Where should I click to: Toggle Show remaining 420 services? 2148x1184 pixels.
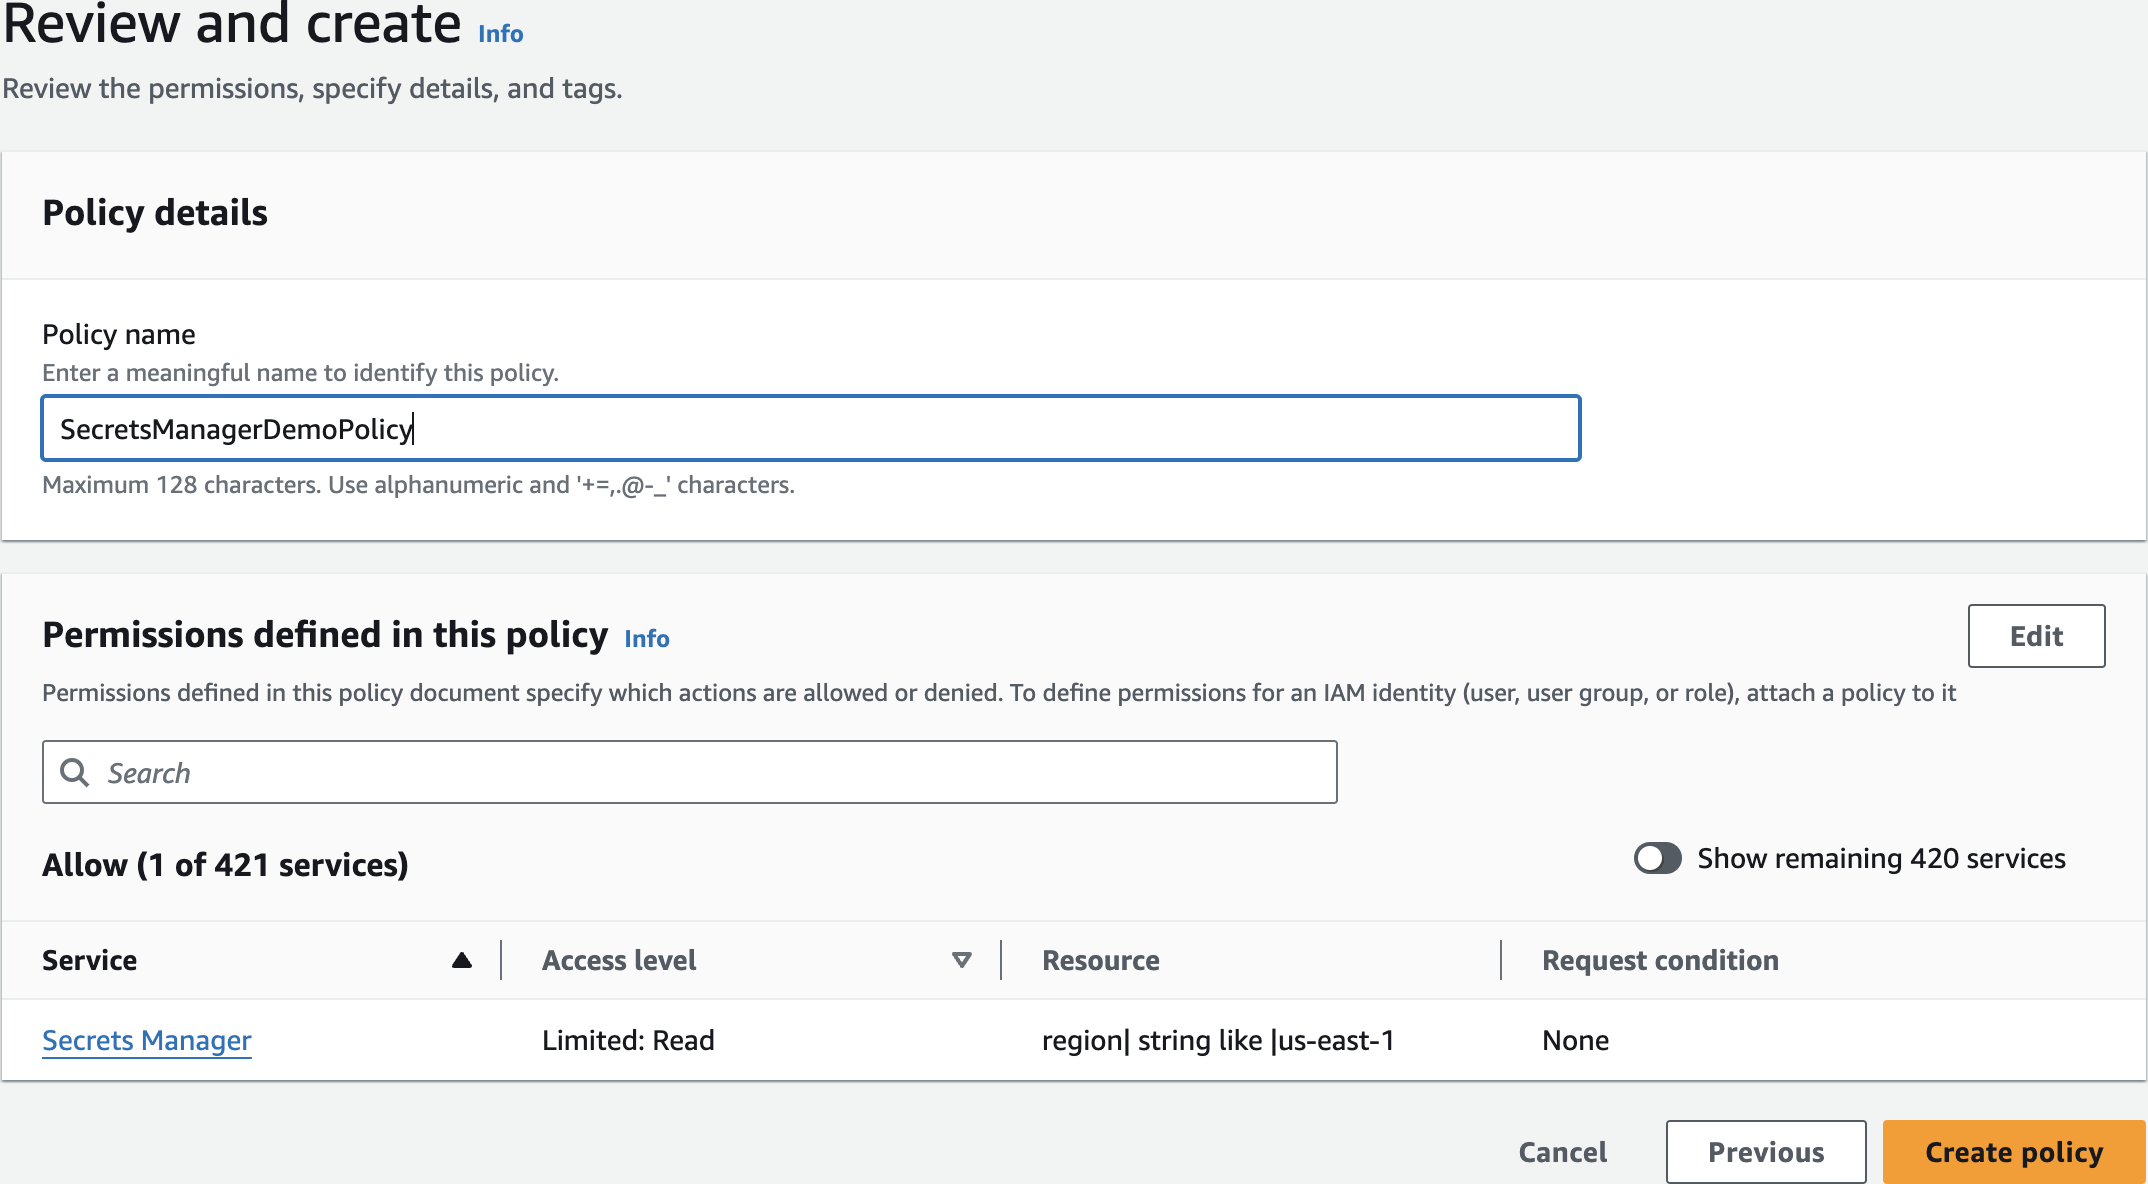(1657, 858)
